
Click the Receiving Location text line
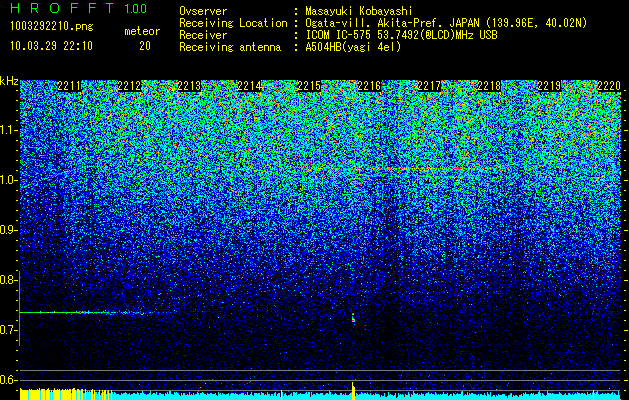pos(383,23)
